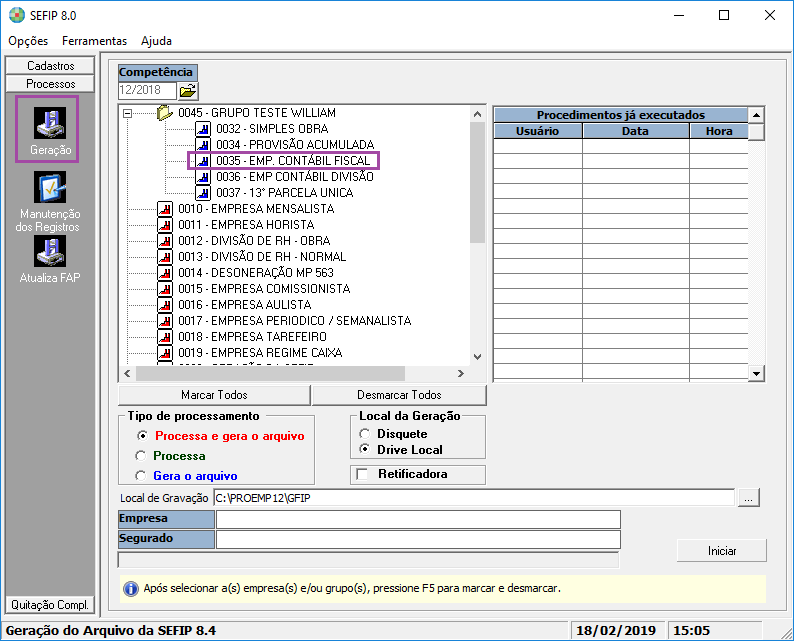Select tree row 0010 - EMPRESA MENSALISTA

[x=256, y=209]
